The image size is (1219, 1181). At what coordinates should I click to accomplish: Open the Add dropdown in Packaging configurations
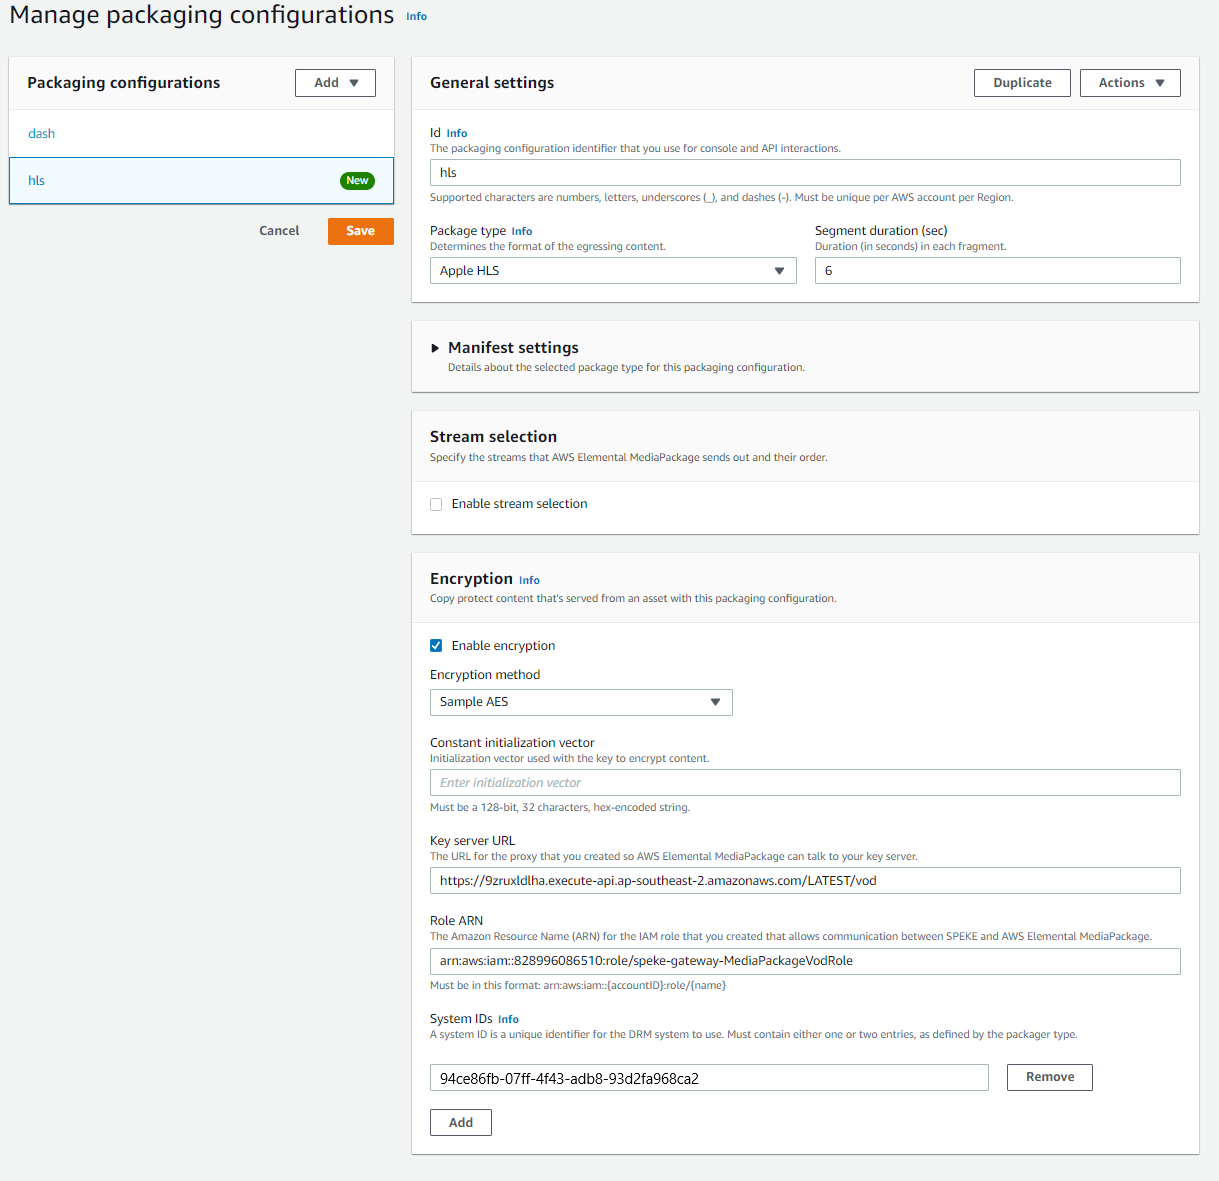pos(335,82)
